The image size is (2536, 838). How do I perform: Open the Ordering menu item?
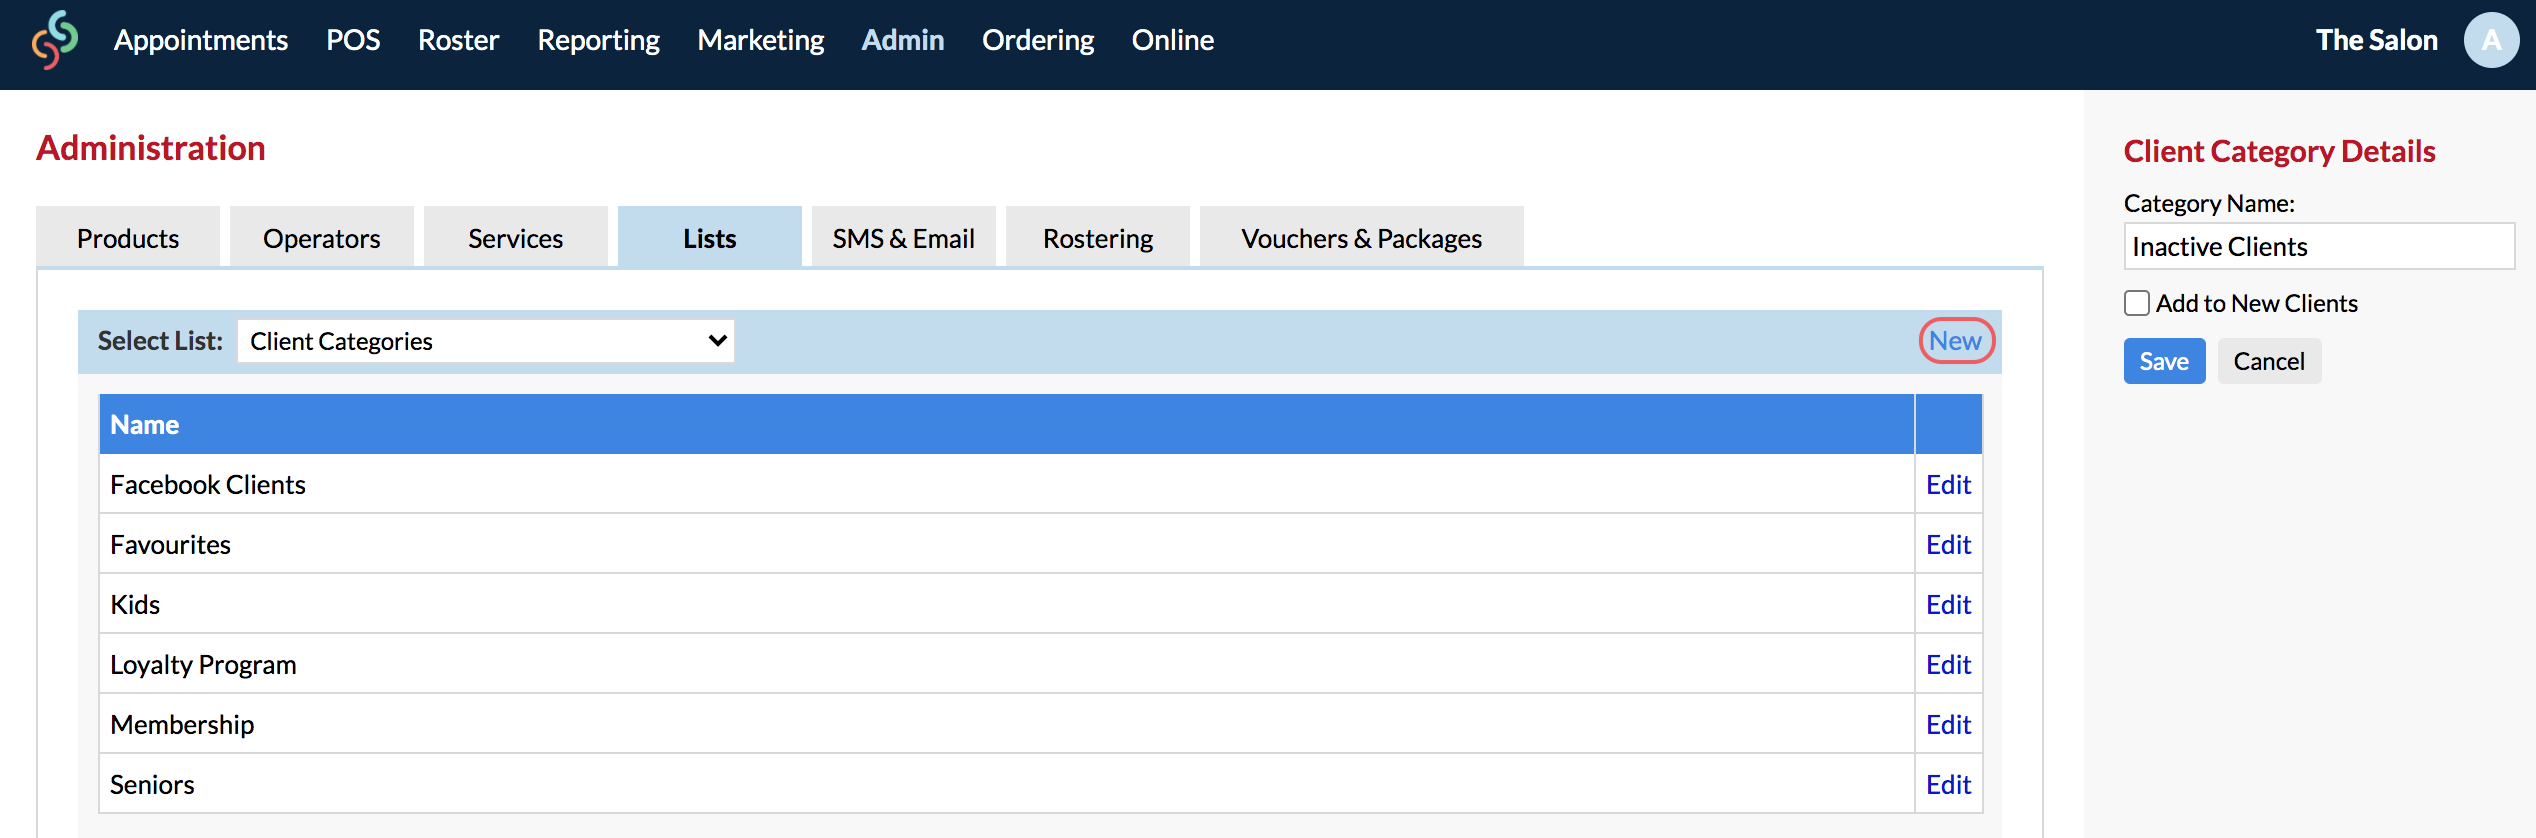coord(1038,40)
